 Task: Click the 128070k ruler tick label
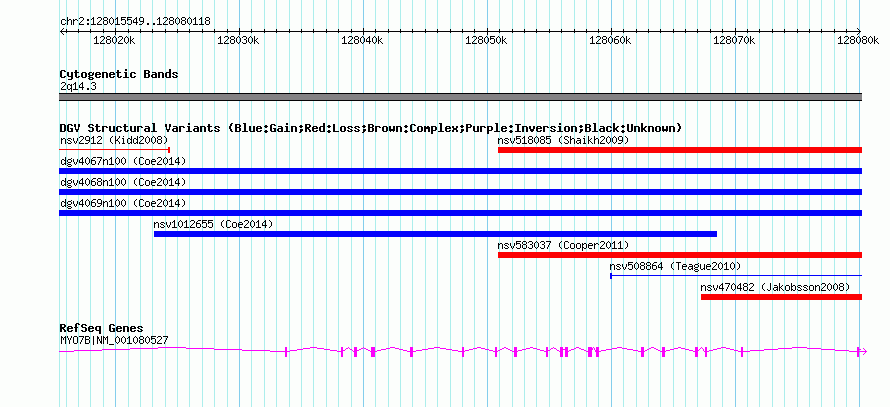(x=734, y=40)
